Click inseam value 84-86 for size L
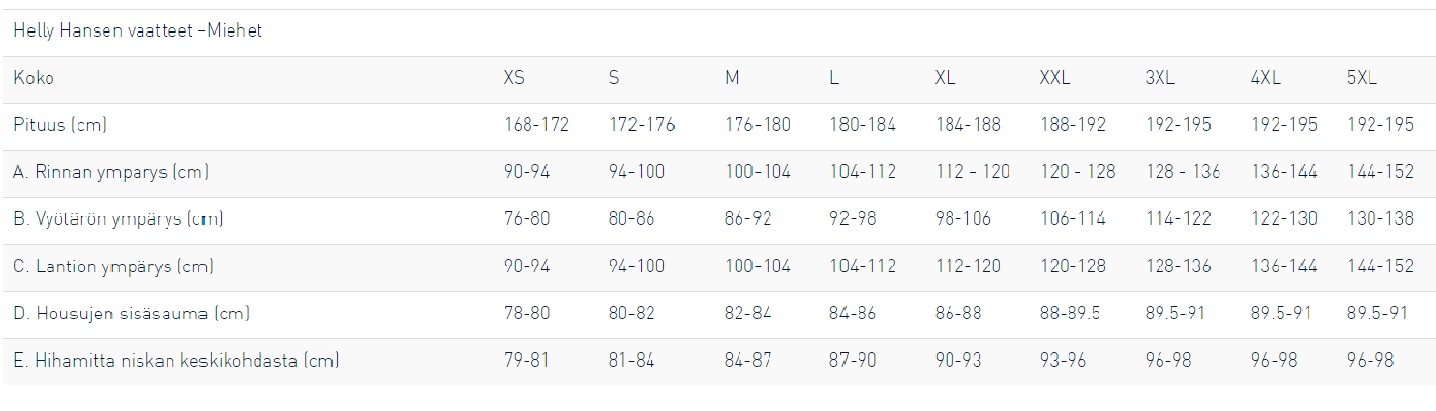The width and height of the screenshot is (1436, 411). point(852,313)
